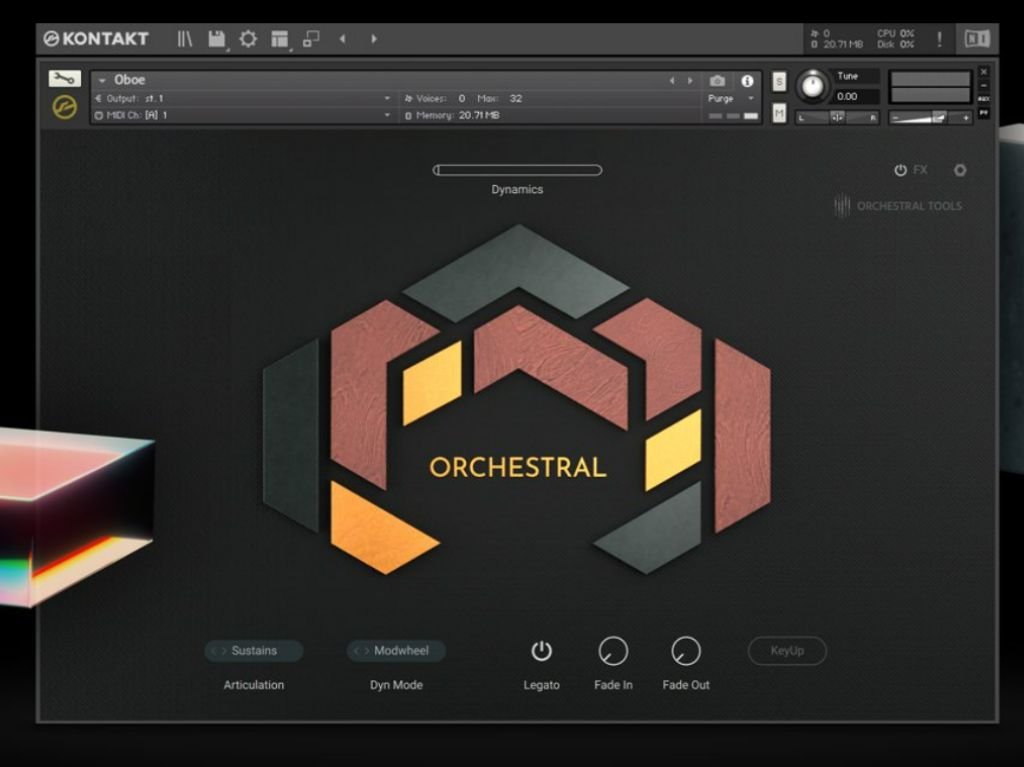The image size is (1024, 767).
Task: Toggle the KeyUp button
Action: tap(787, 651)
